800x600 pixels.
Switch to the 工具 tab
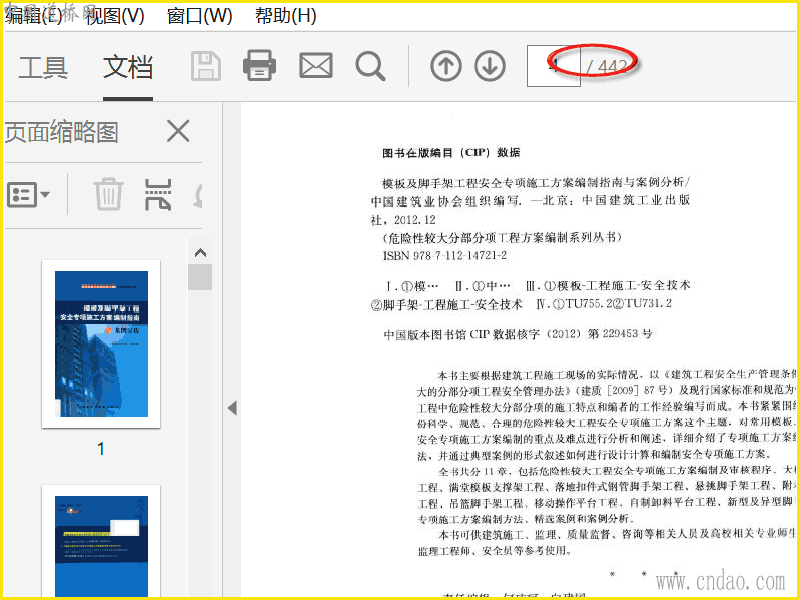(x=43, y=67)
